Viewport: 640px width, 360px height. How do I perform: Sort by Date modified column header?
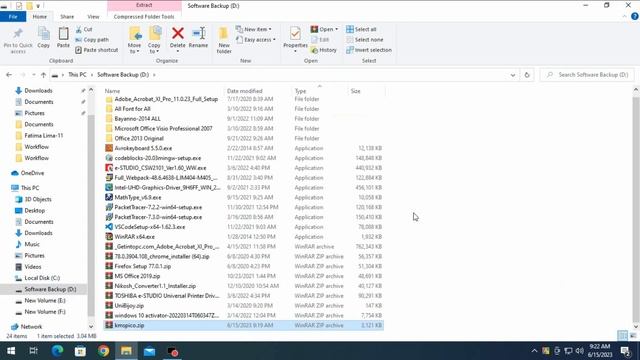244,91
